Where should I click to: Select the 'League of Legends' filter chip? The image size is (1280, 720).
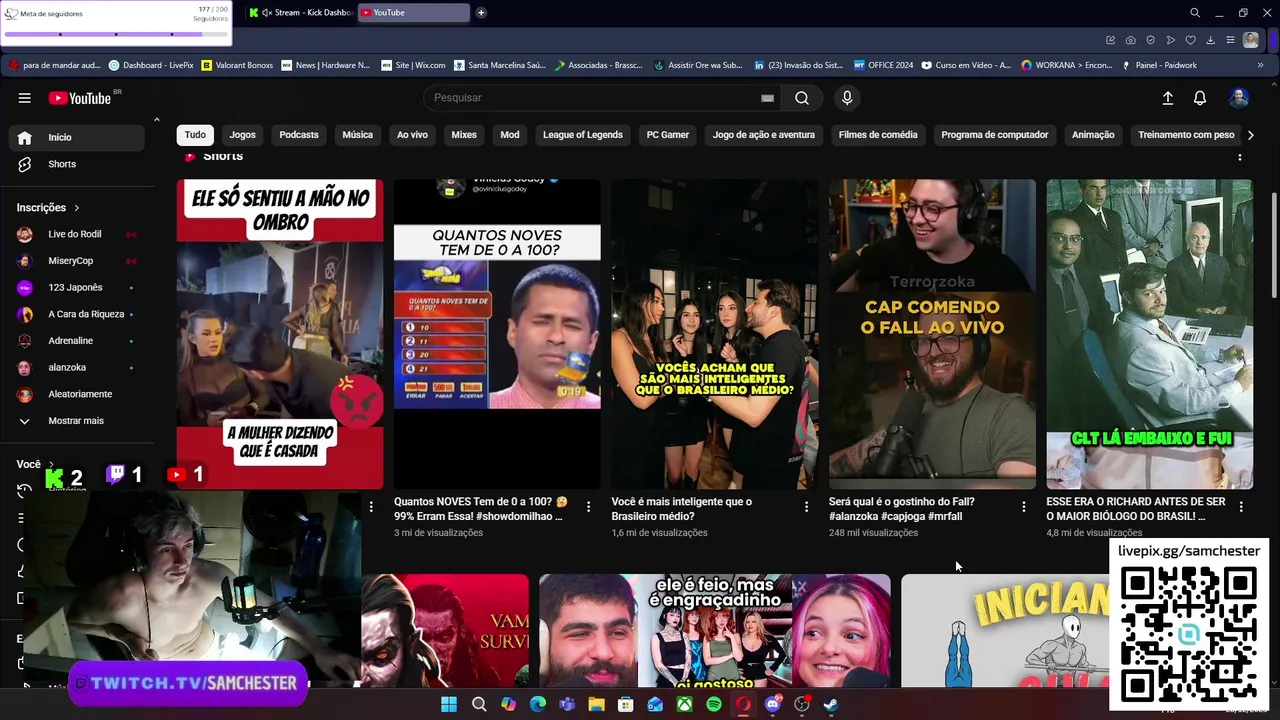pos(583,135)
